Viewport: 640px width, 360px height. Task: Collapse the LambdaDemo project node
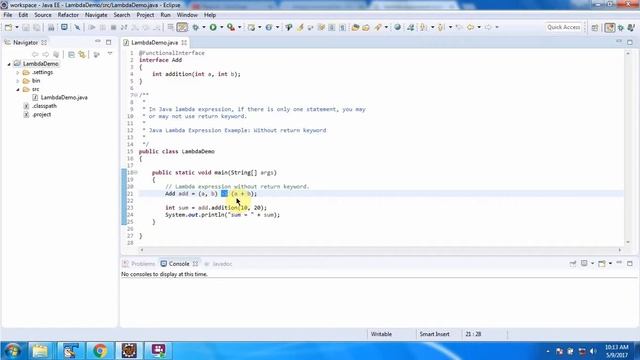point(9,64)
